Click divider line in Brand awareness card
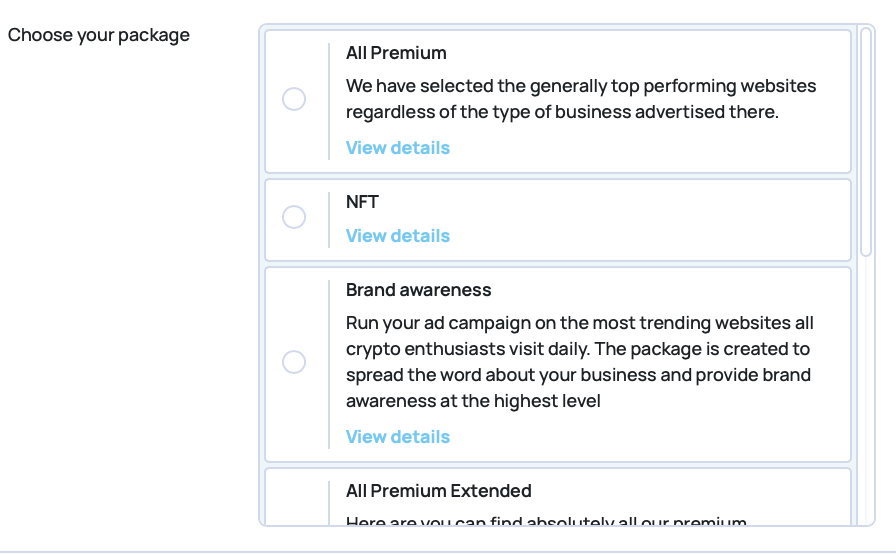Screen dimensions: 896x554 pos(329,364)
